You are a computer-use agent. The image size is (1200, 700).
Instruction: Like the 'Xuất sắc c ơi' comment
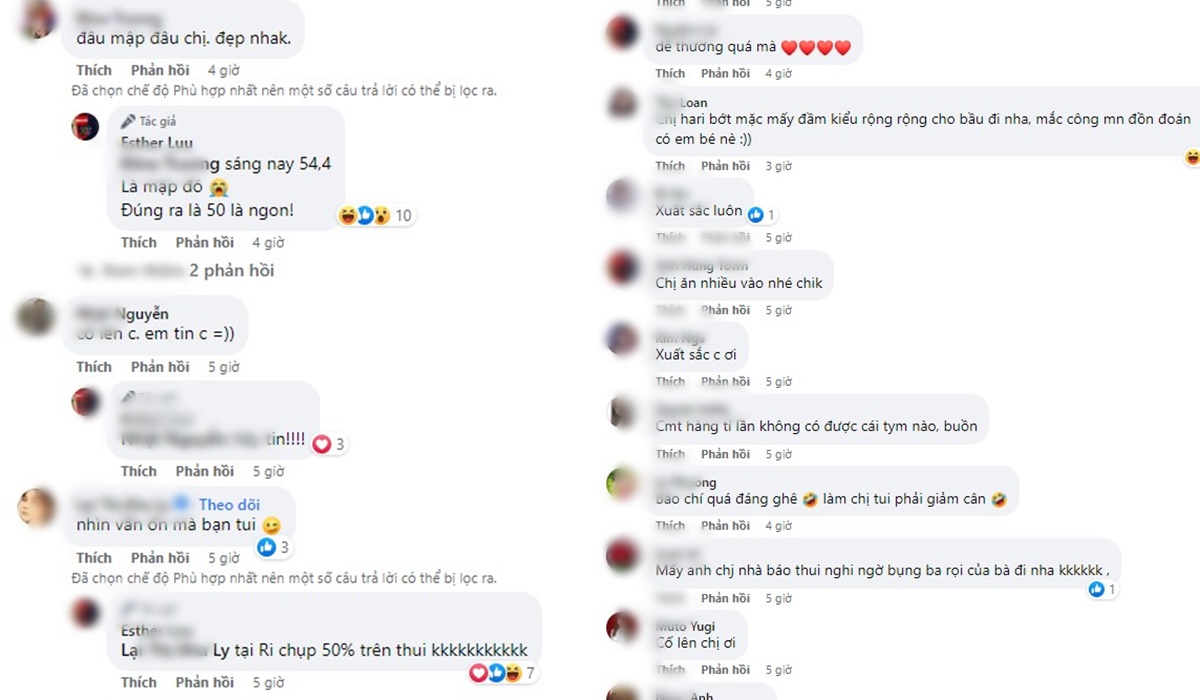(670, 382)
